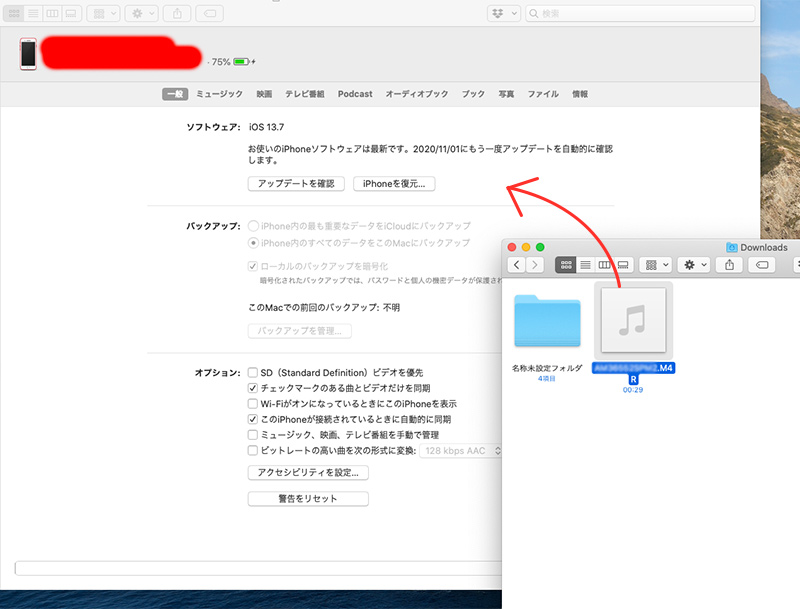Click the battery status icon
This screenshot has width=800, height=609.
pos(242,62)
